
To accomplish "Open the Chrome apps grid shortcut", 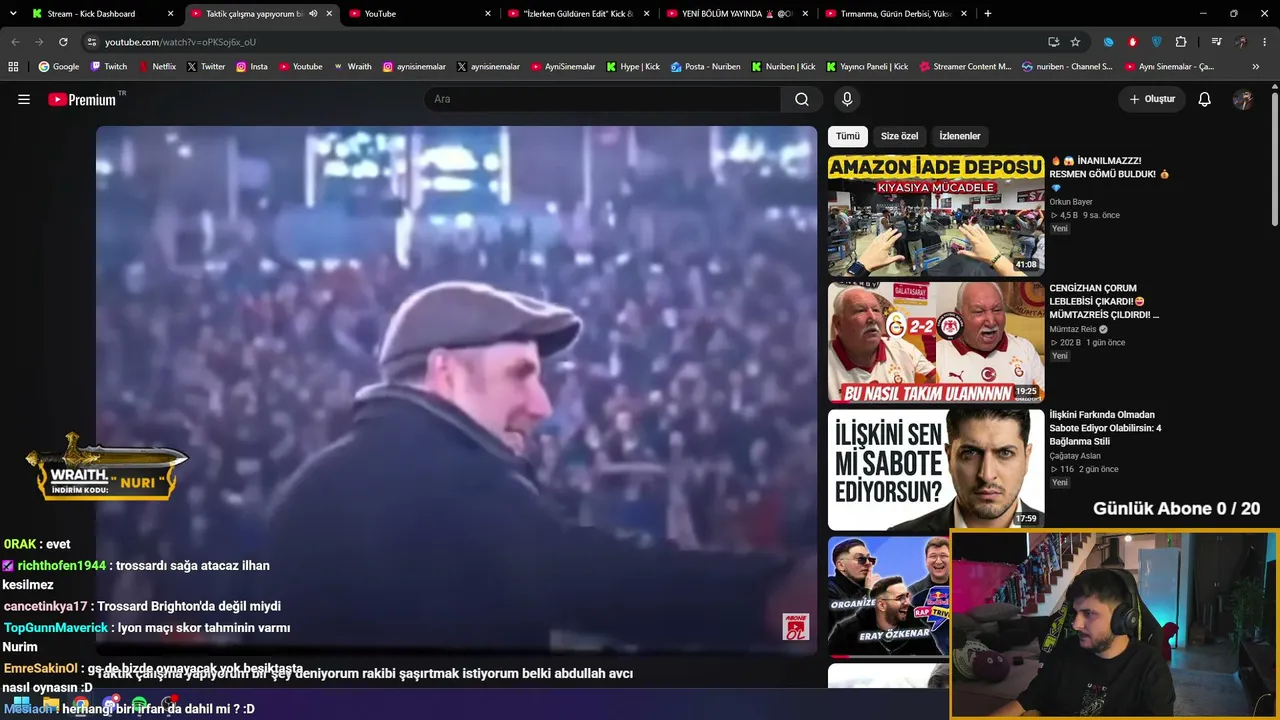I will (13, 67).
